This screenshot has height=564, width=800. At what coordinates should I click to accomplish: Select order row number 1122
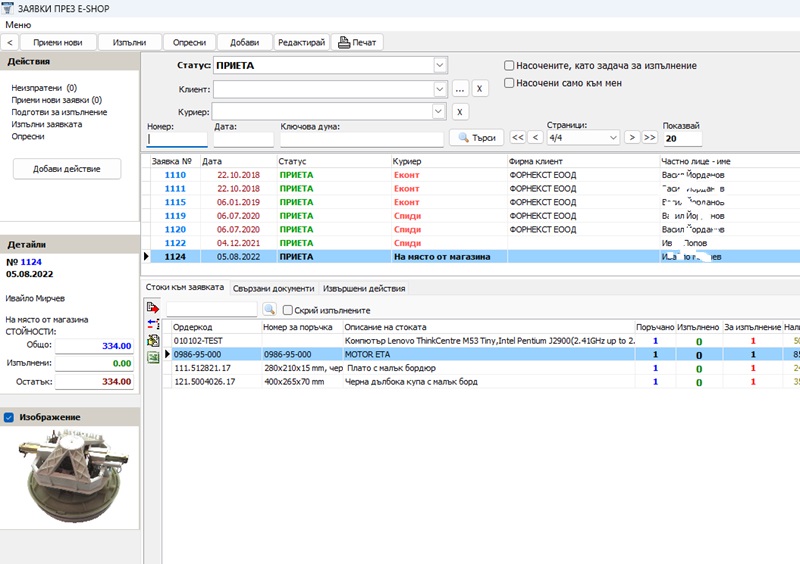click(470, 243)
